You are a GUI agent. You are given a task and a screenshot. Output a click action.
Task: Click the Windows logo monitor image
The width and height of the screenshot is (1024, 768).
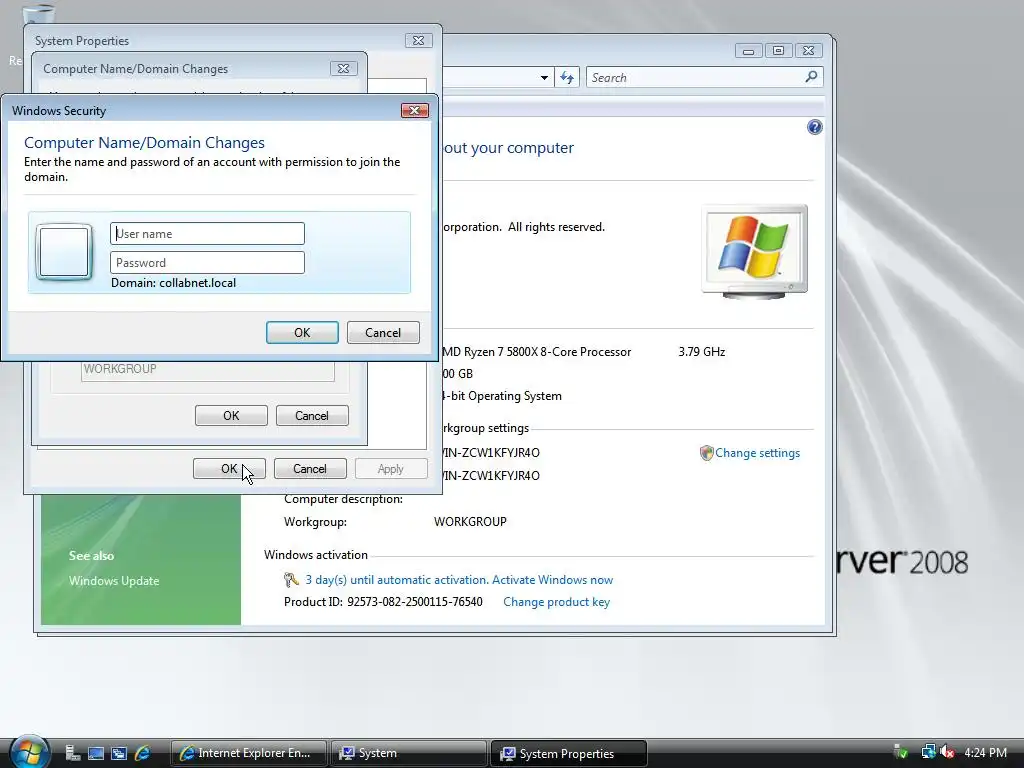754,252
